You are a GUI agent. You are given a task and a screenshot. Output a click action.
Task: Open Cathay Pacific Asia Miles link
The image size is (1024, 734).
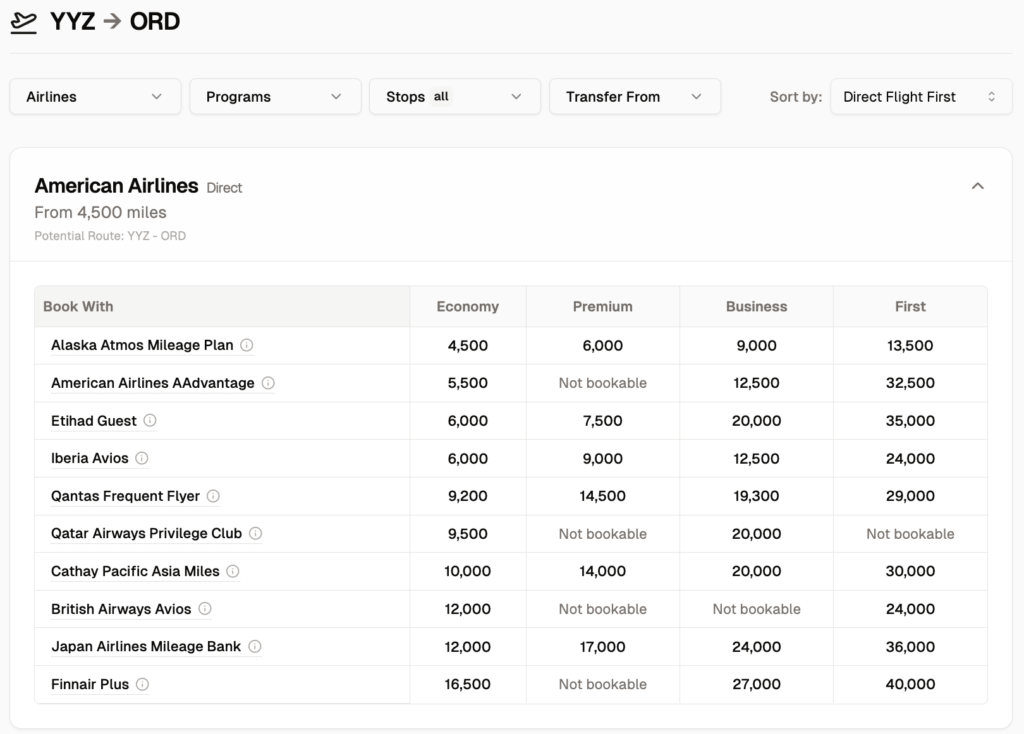coord(135,571)
